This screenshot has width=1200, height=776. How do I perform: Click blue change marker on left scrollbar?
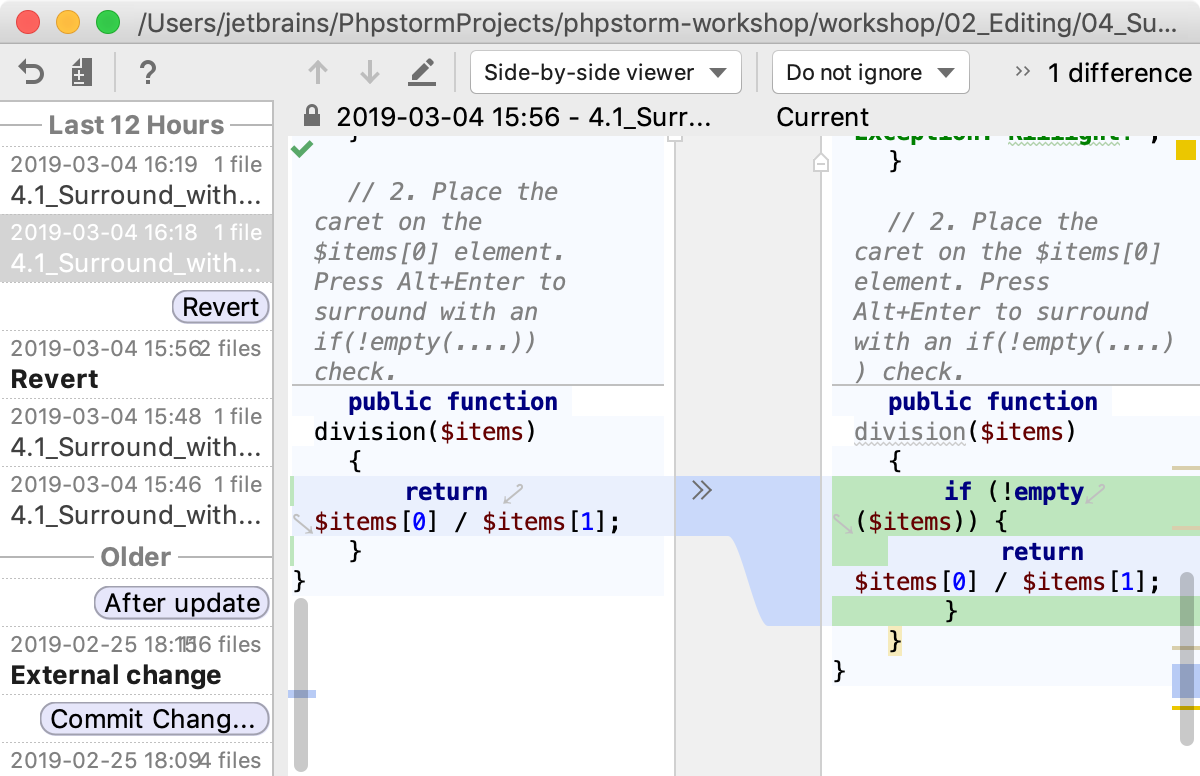tap(302, 693)
